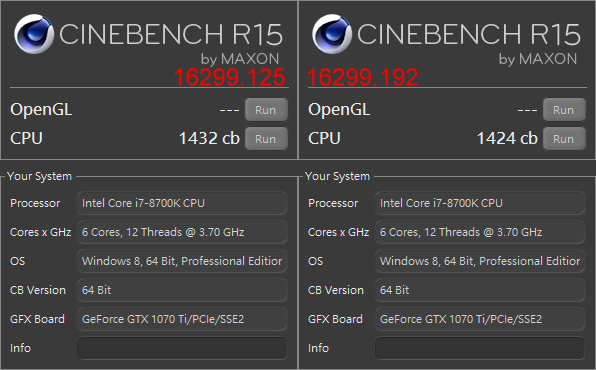Run the CPU test in left panel

coord(266,139)
